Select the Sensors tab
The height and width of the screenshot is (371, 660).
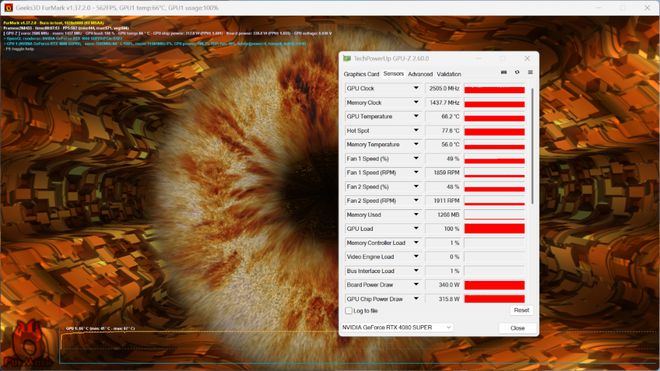[x=394, y=74]
